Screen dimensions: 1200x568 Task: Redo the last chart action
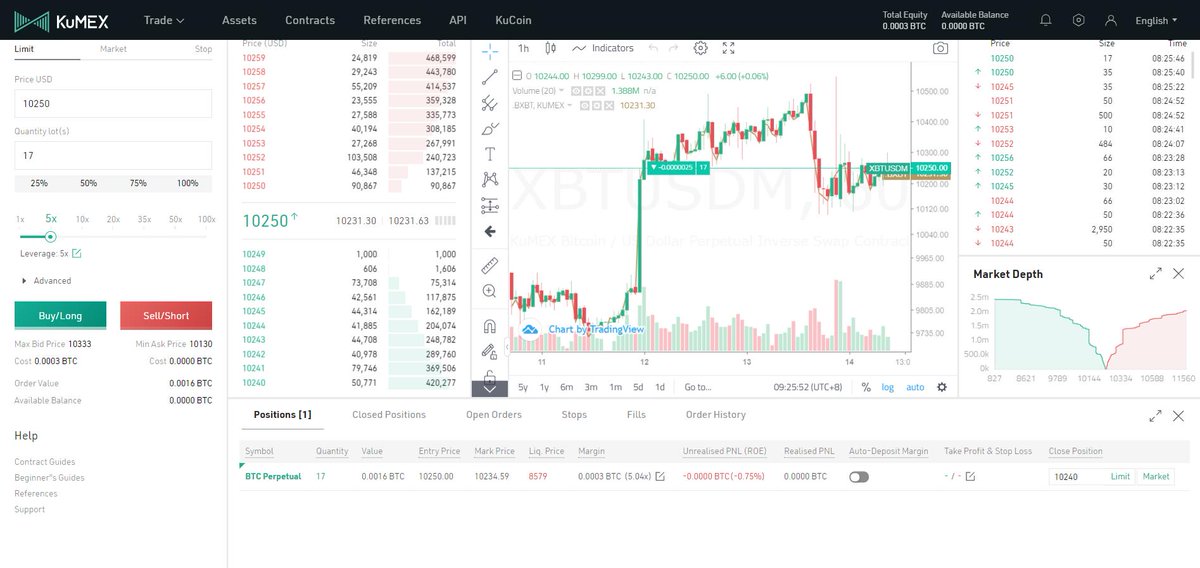tap(673, 48)
